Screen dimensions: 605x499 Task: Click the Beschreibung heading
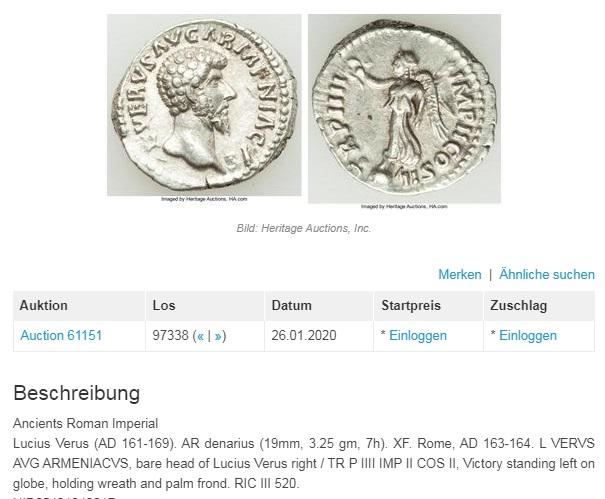pyautogui.click(x=76, y=393)
